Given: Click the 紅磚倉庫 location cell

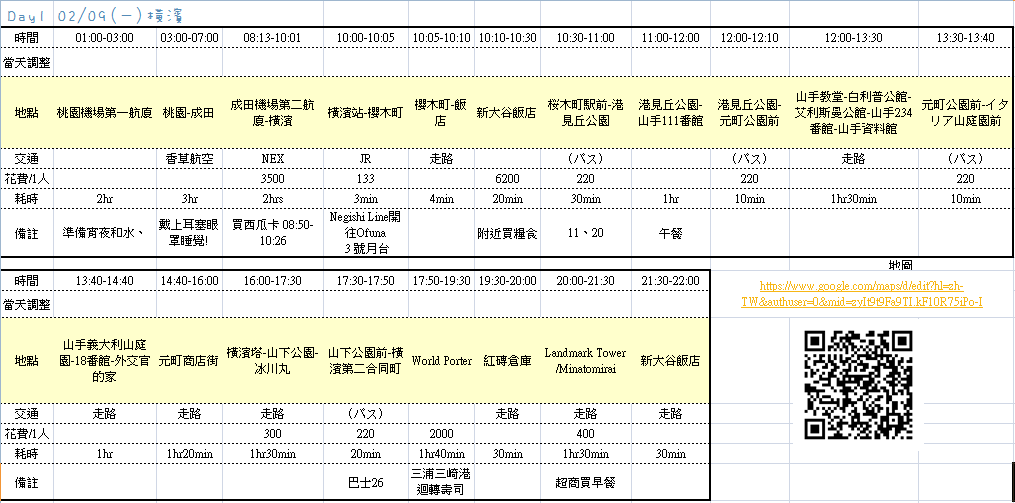Looking at the screenshot, I should pos(508,361).
